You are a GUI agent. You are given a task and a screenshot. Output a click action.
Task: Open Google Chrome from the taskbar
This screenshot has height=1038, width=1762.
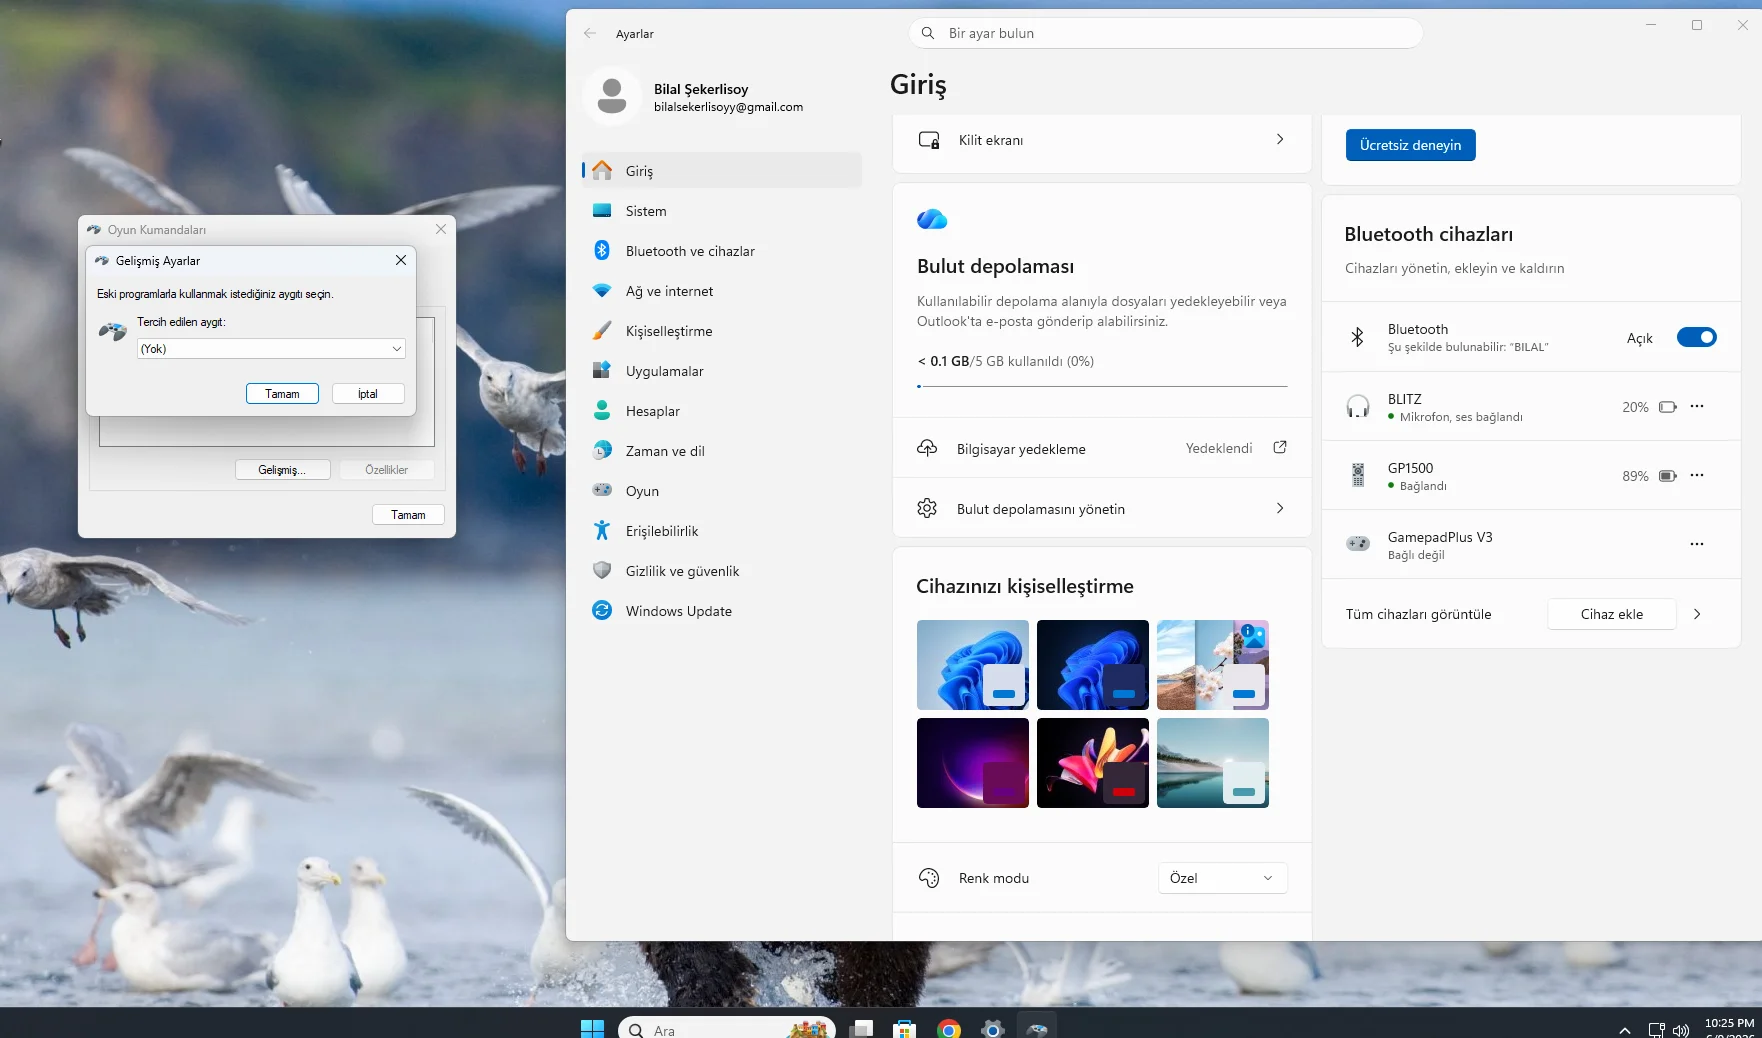(x=949, y=1029)
